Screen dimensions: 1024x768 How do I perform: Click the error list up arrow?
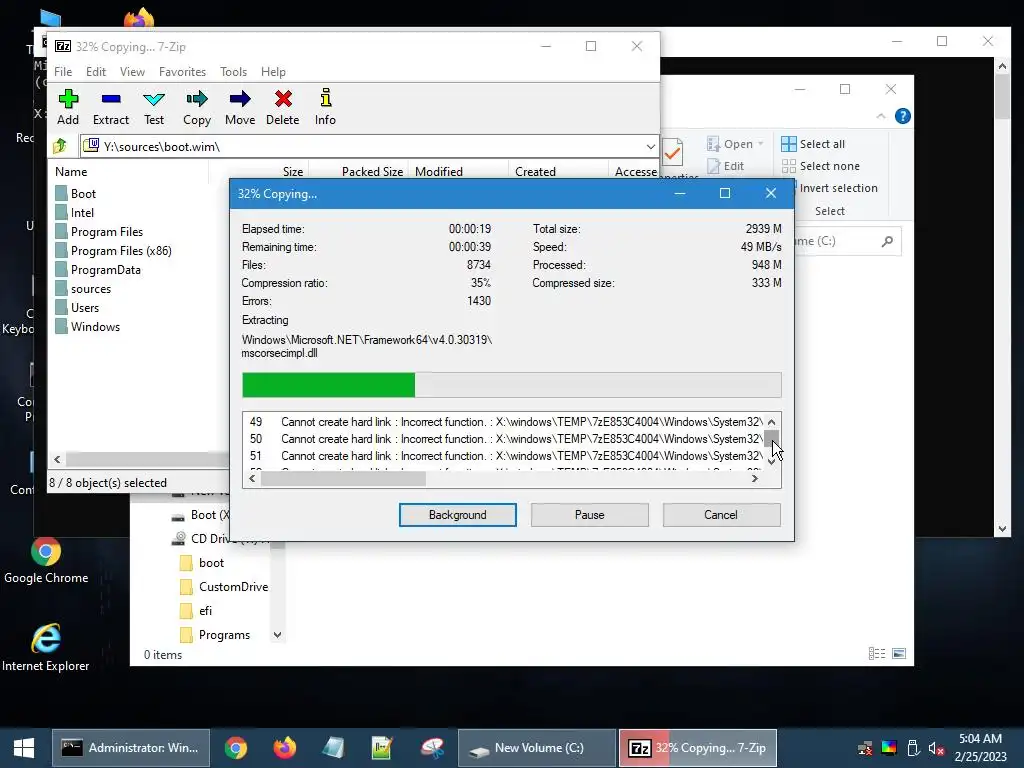point(771,422)
